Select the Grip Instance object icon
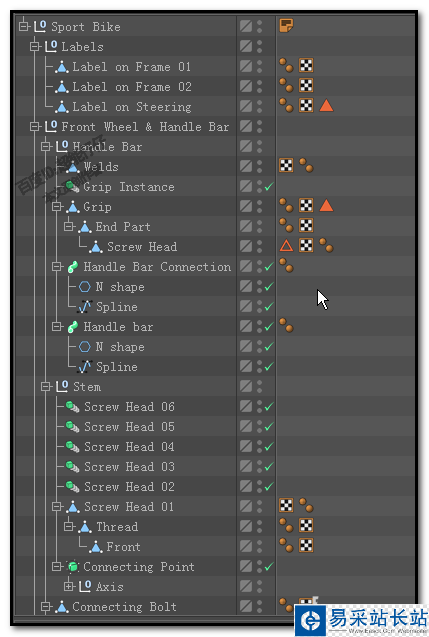Viewport: 429px width, 637px height. click(x=72, y=186)
